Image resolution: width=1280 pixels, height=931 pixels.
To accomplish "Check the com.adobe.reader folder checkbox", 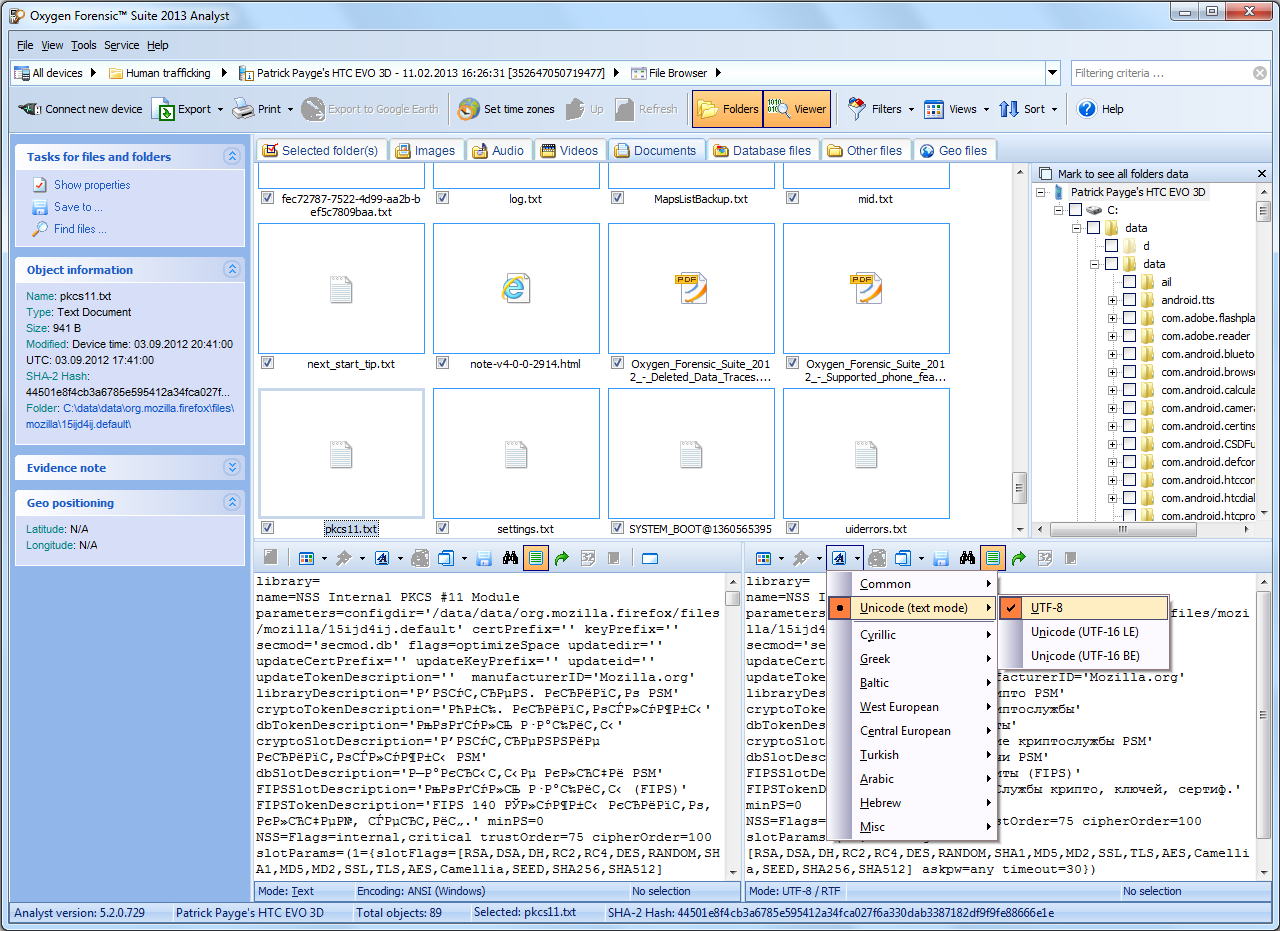I will tap(1129, 336).
